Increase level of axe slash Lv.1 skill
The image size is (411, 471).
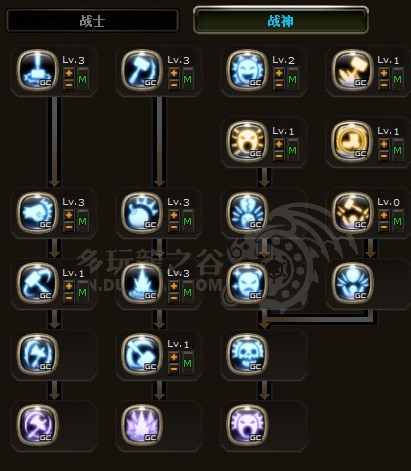(174, 357)
